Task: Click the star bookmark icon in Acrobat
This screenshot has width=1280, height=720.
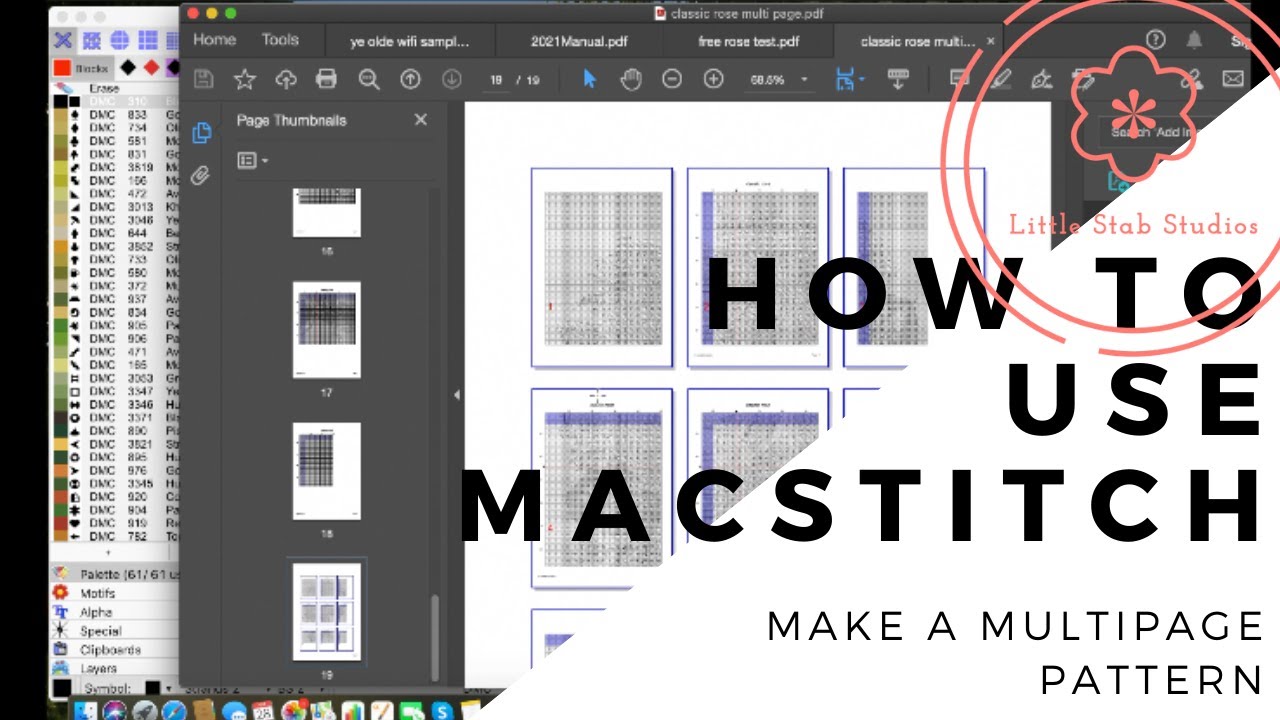Action: click(x=244, y=79)
